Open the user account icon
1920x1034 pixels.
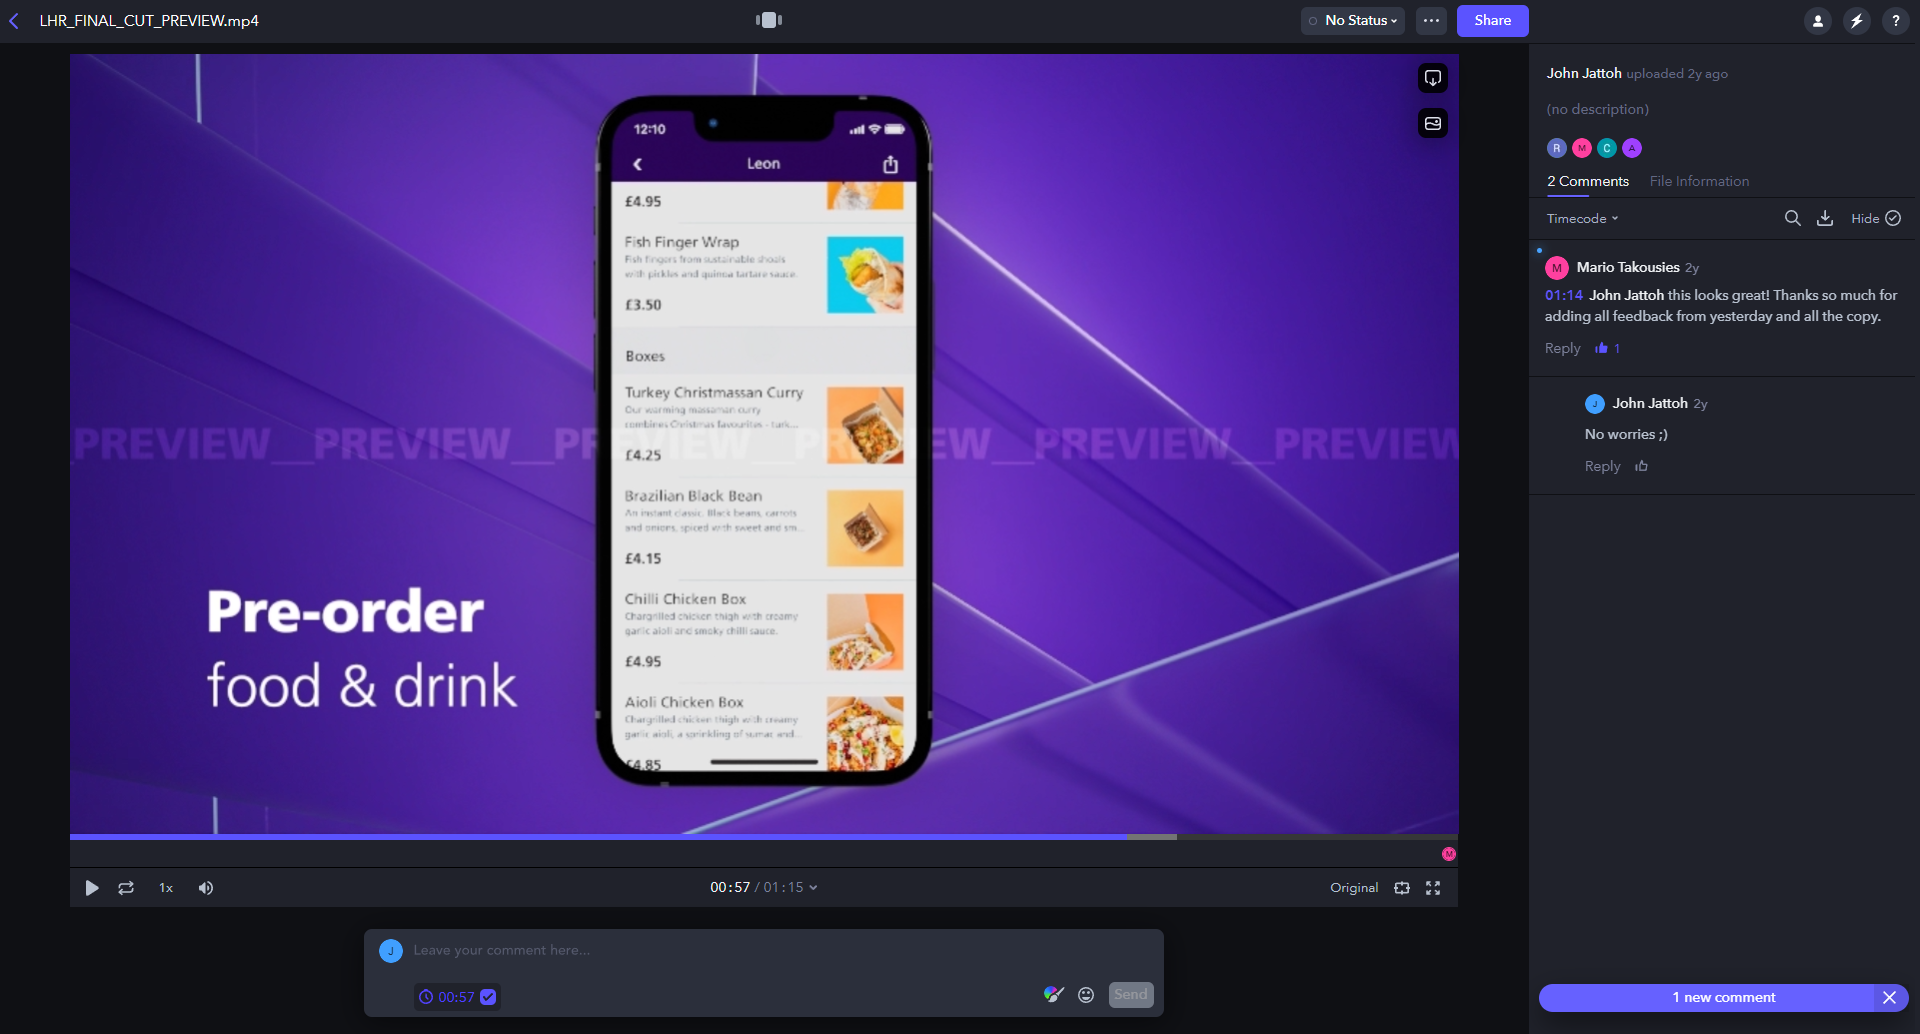click(1817, 21)
